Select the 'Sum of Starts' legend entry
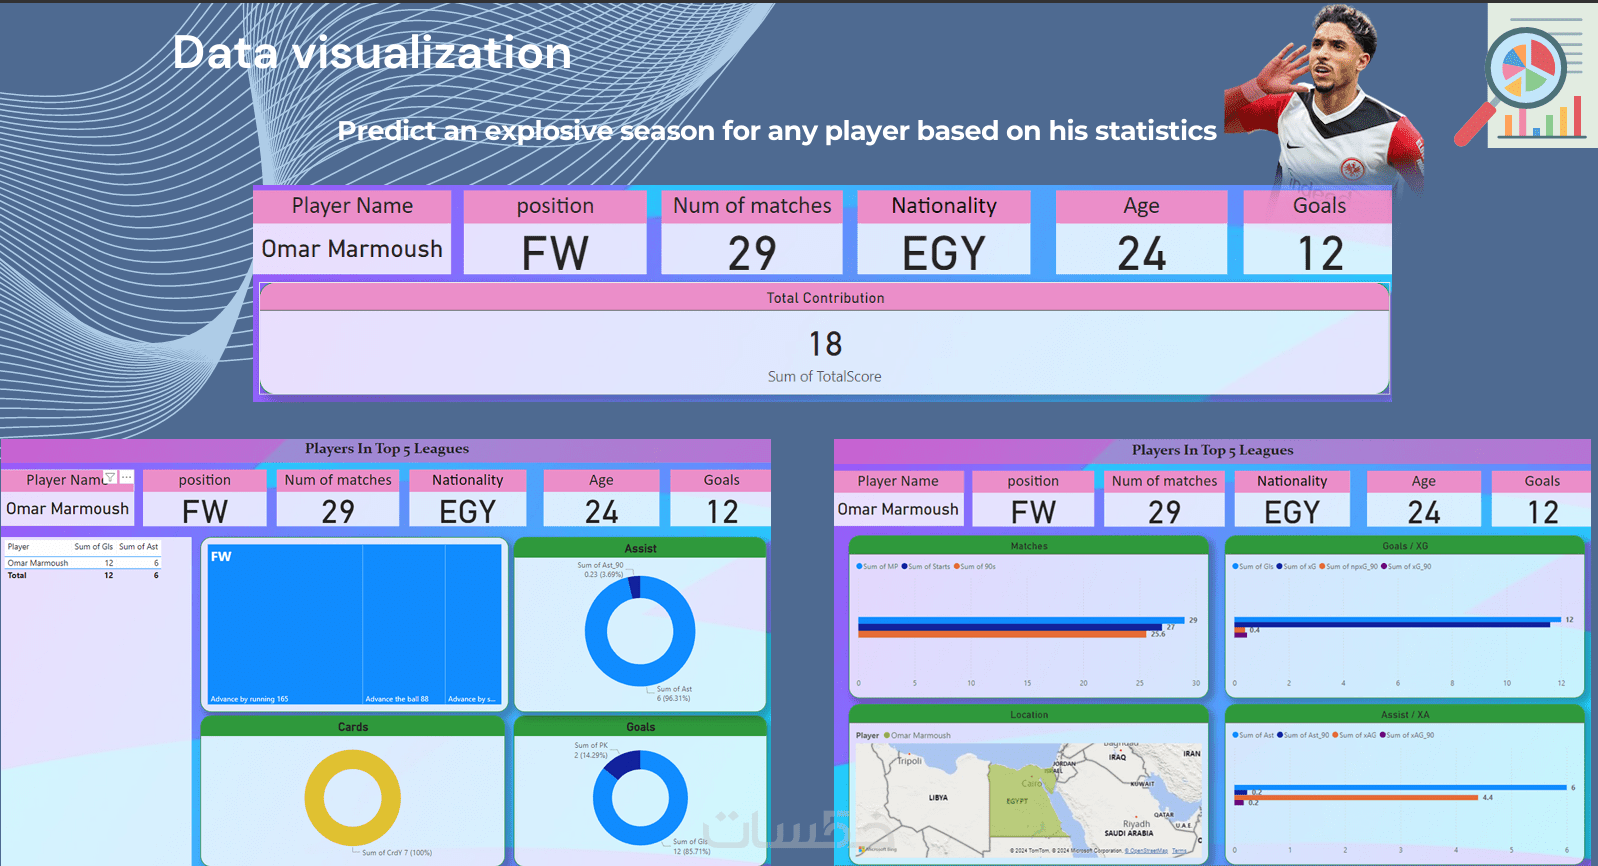The image size is (1598, 866). (926, 567)
